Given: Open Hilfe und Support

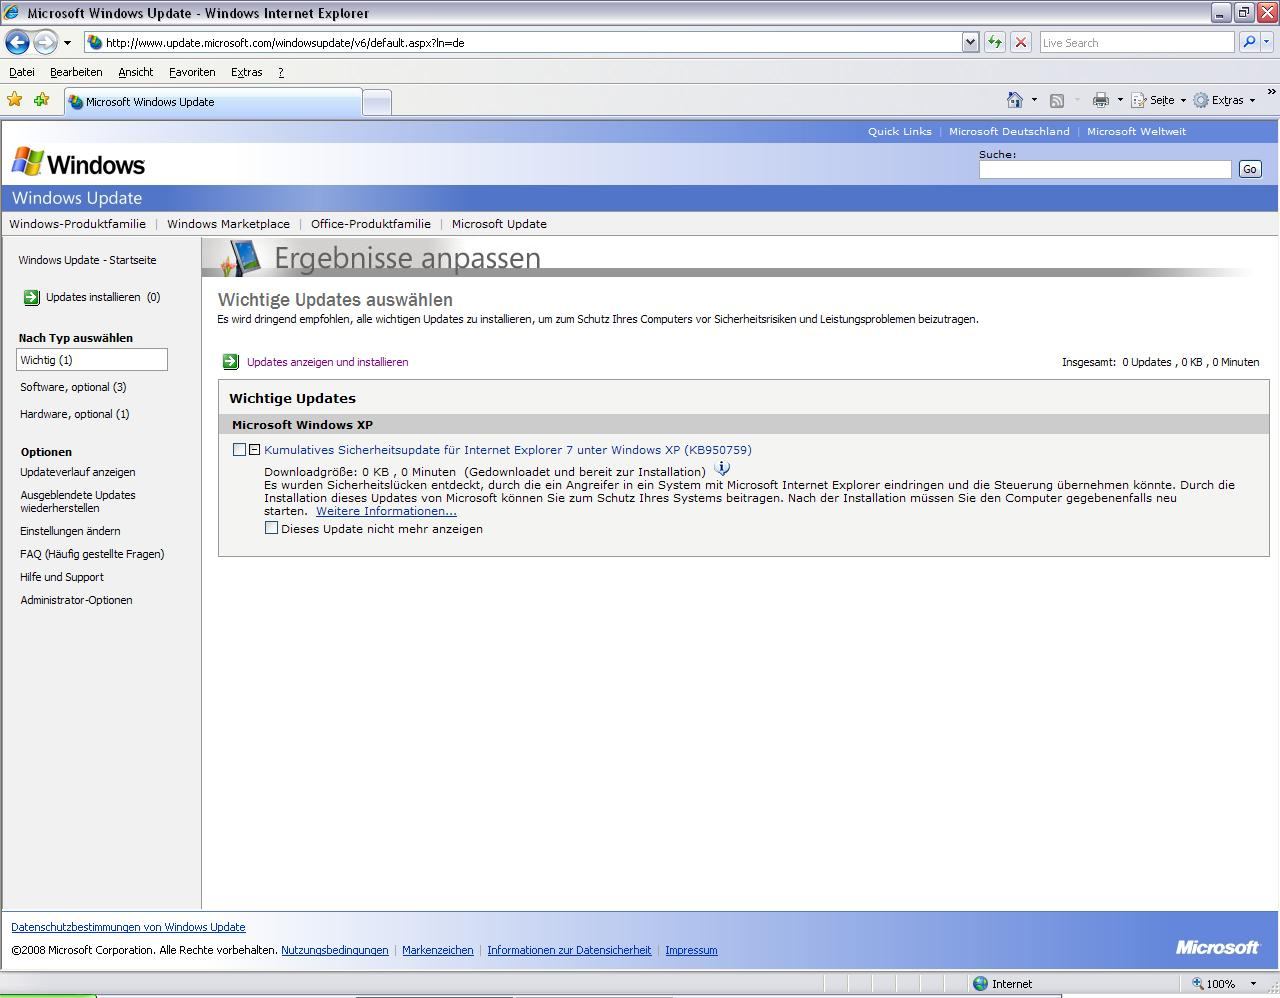Looking at the screenshot, I should 62,577.
